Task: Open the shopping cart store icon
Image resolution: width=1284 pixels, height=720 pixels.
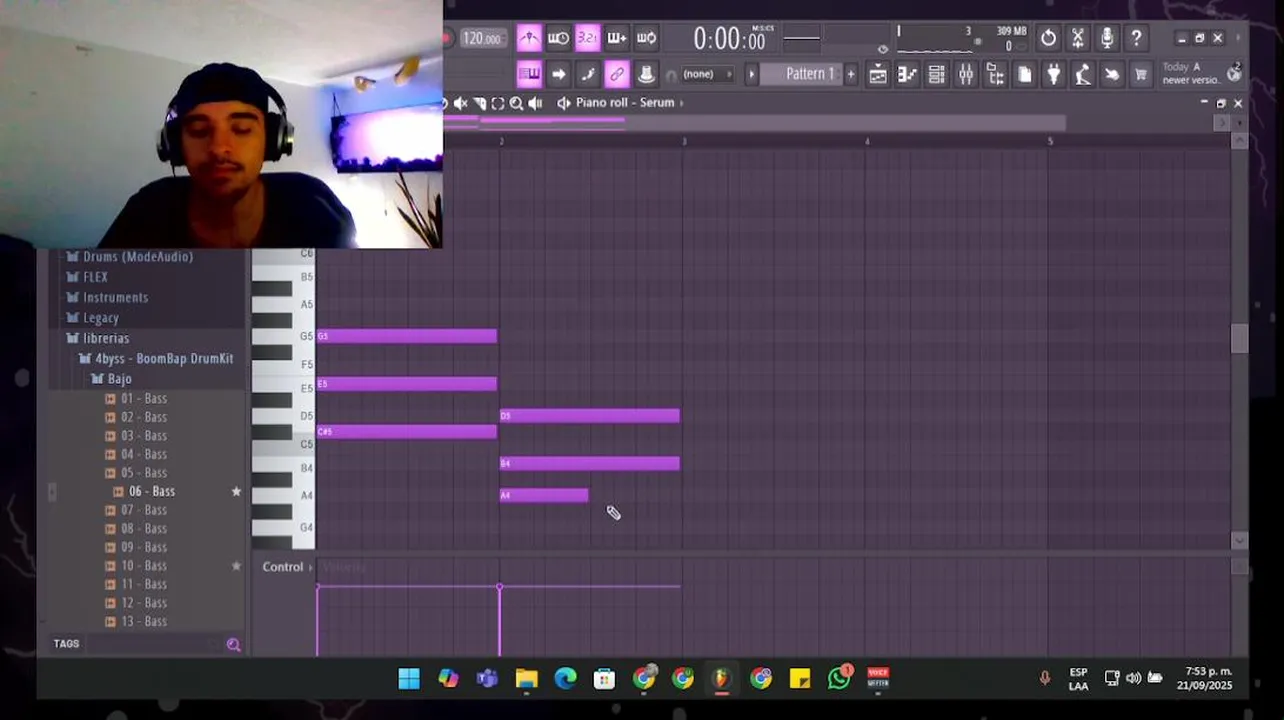Action: (1140, 74)
